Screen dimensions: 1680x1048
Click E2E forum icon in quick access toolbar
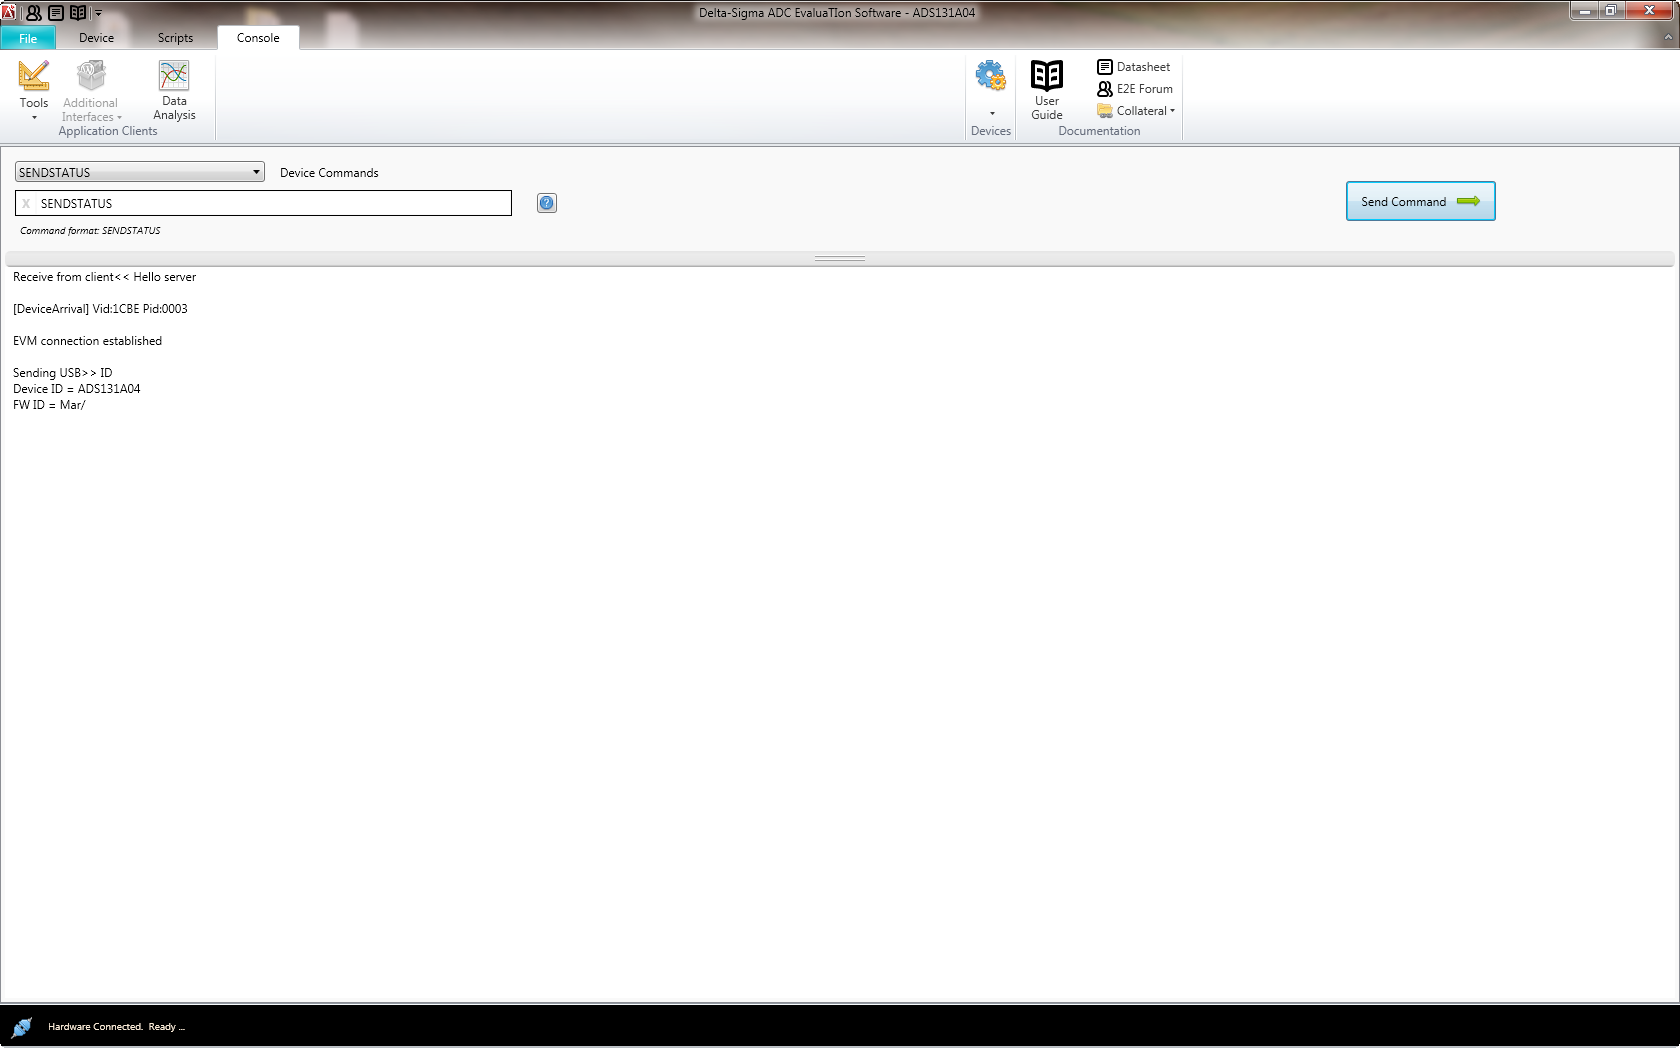34,13
